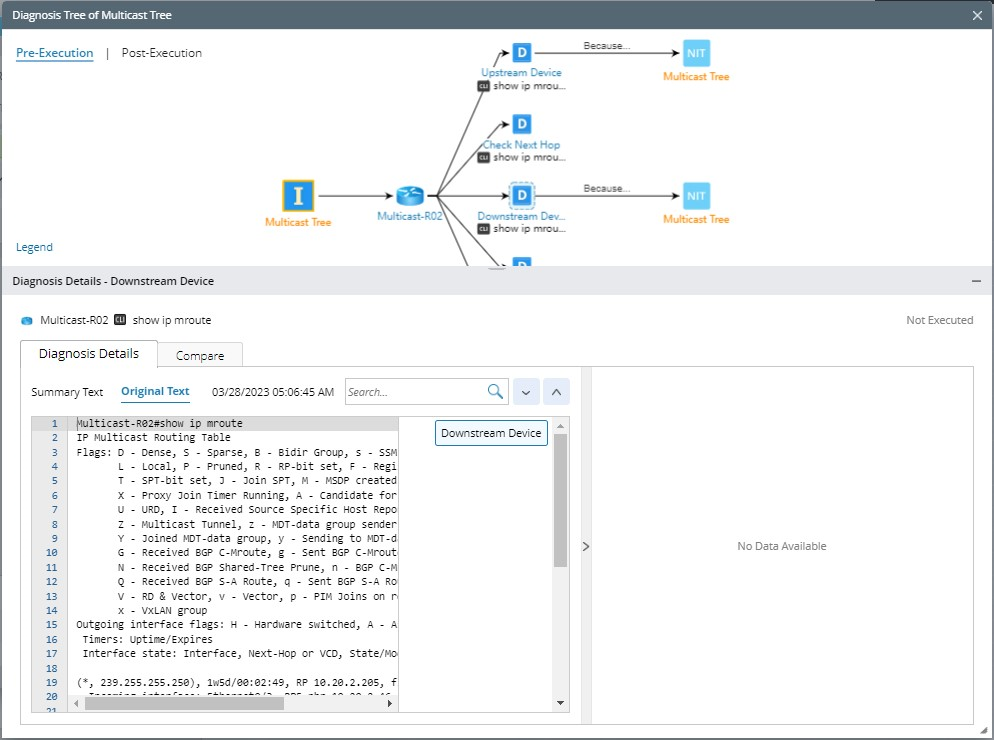
Task: Click the resize grip at dialog corner
Action: [983, 730]
